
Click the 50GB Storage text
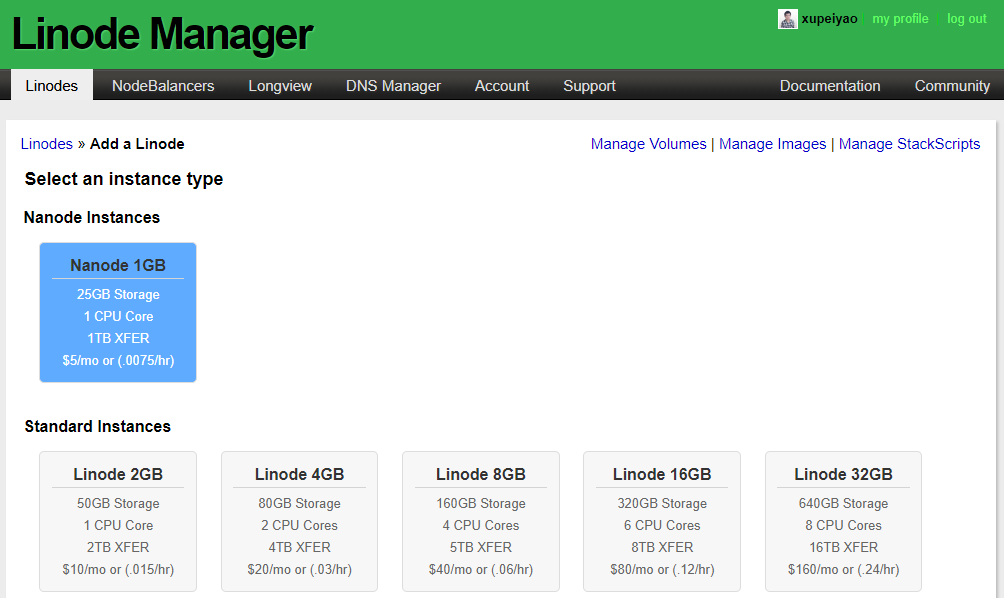(118, 503)
